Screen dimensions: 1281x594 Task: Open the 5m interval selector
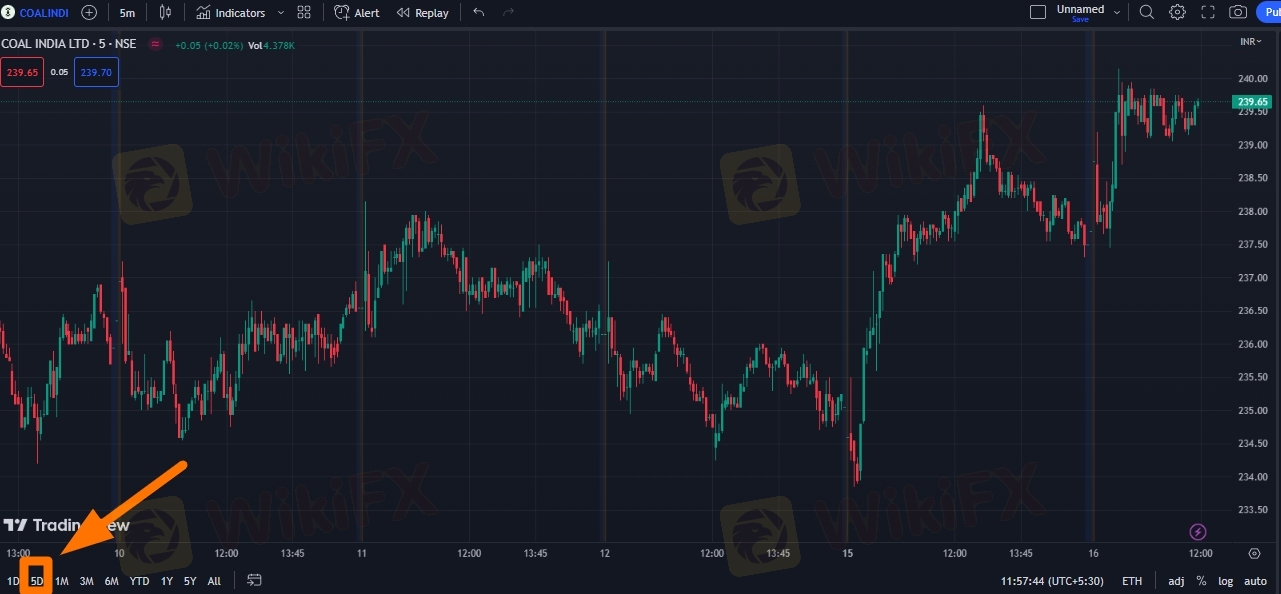coord(127,12)
